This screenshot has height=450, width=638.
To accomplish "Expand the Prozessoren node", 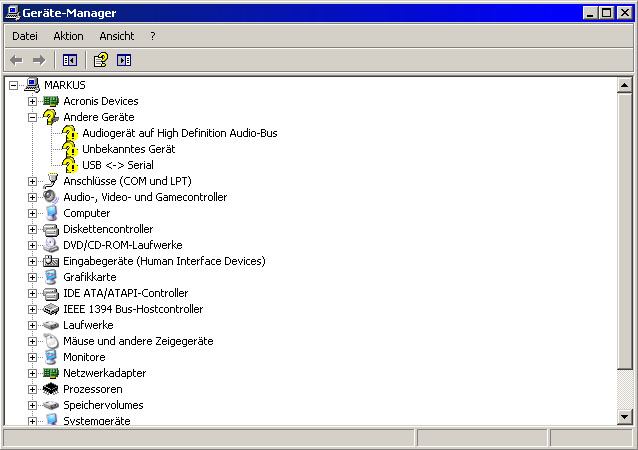I will tap(33, 389).
